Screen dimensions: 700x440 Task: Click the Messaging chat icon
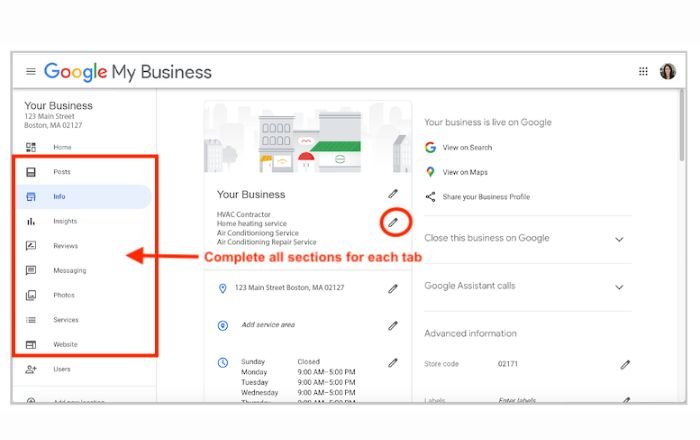pyautogui.click(x=31, y=270)
